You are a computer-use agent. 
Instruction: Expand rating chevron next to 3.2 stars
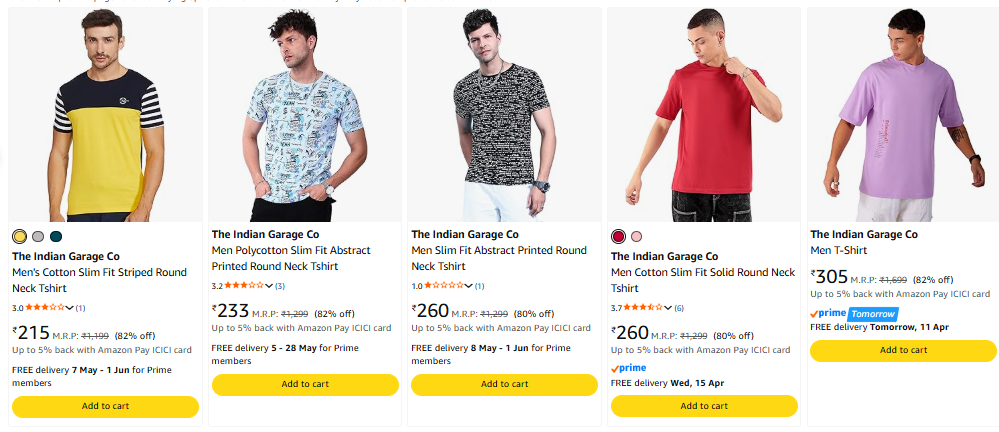tap(269, 286)
